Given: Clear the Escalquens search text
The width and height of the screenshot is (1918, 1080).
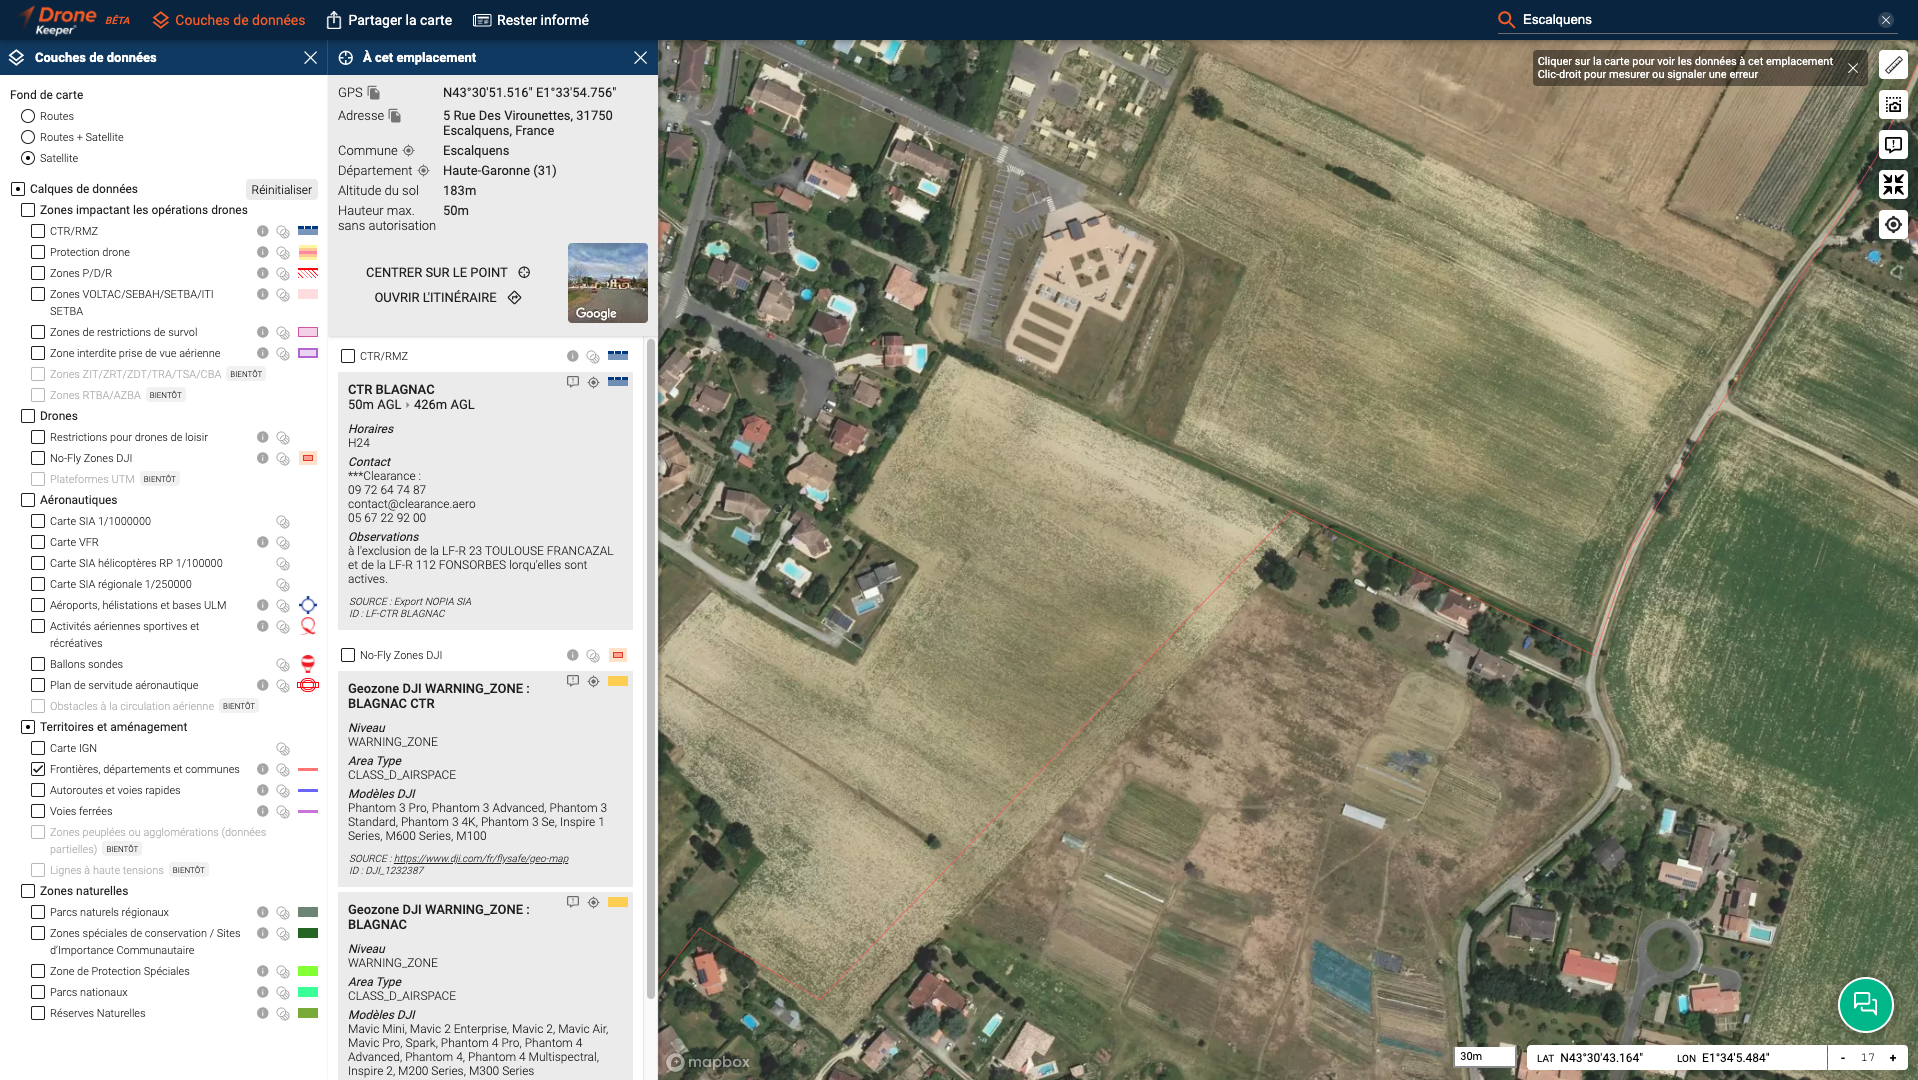Looking at the screenshot, I should click(1885, 20).
